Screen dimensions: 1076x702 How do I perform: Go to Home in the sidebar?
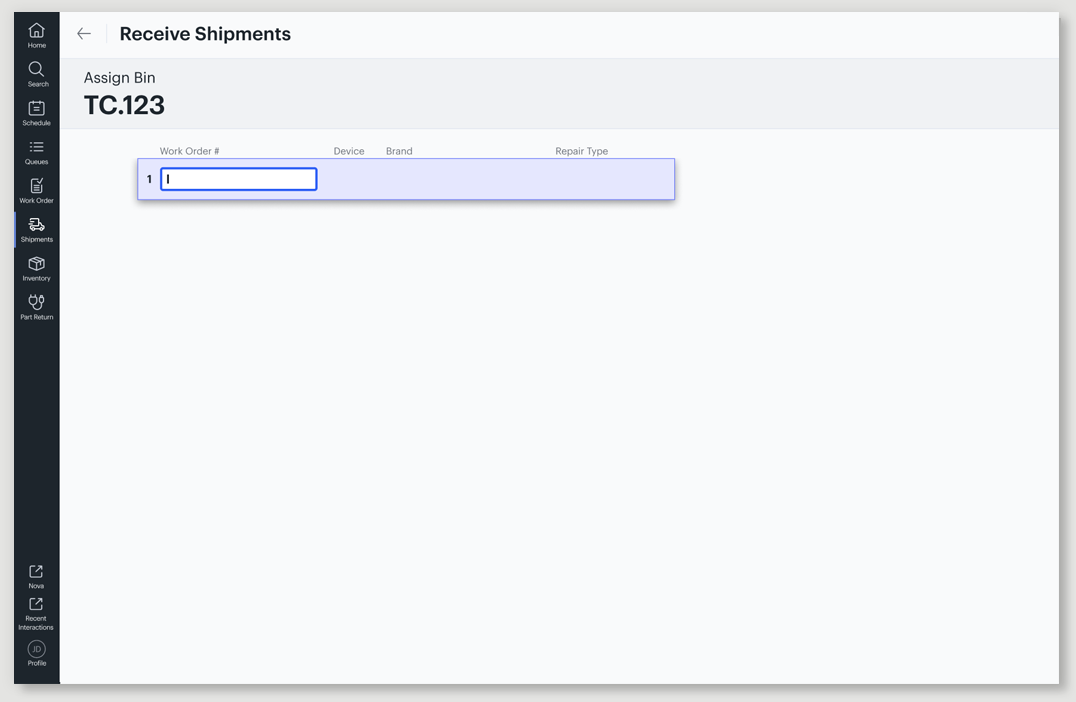(36, 35)
